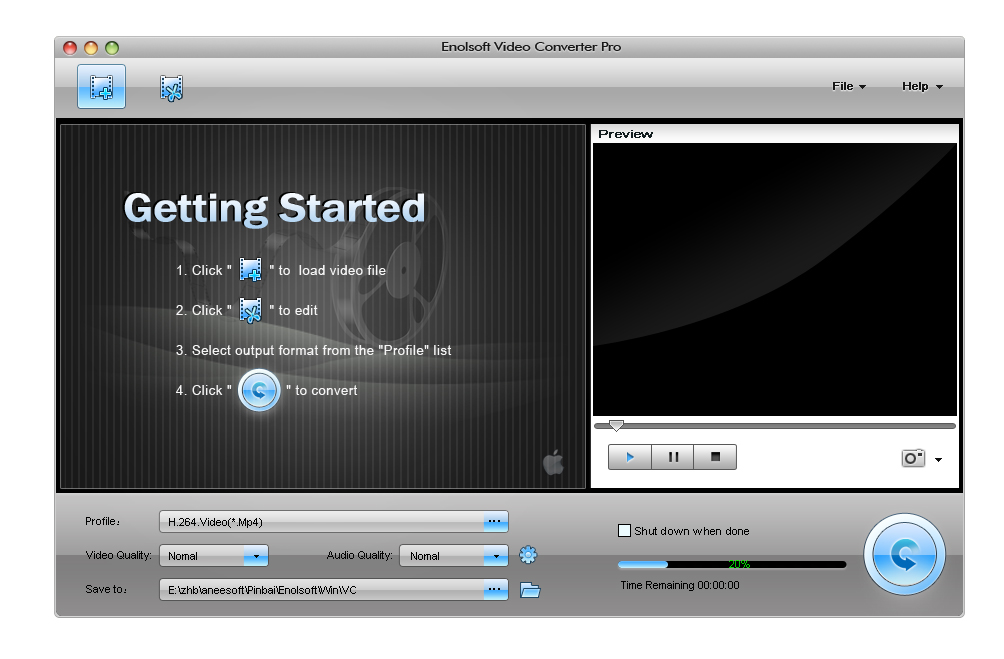This screenshot has width=1004, height=659.
Task: Click the conversion progress bar
Action: tap(732, 565)
